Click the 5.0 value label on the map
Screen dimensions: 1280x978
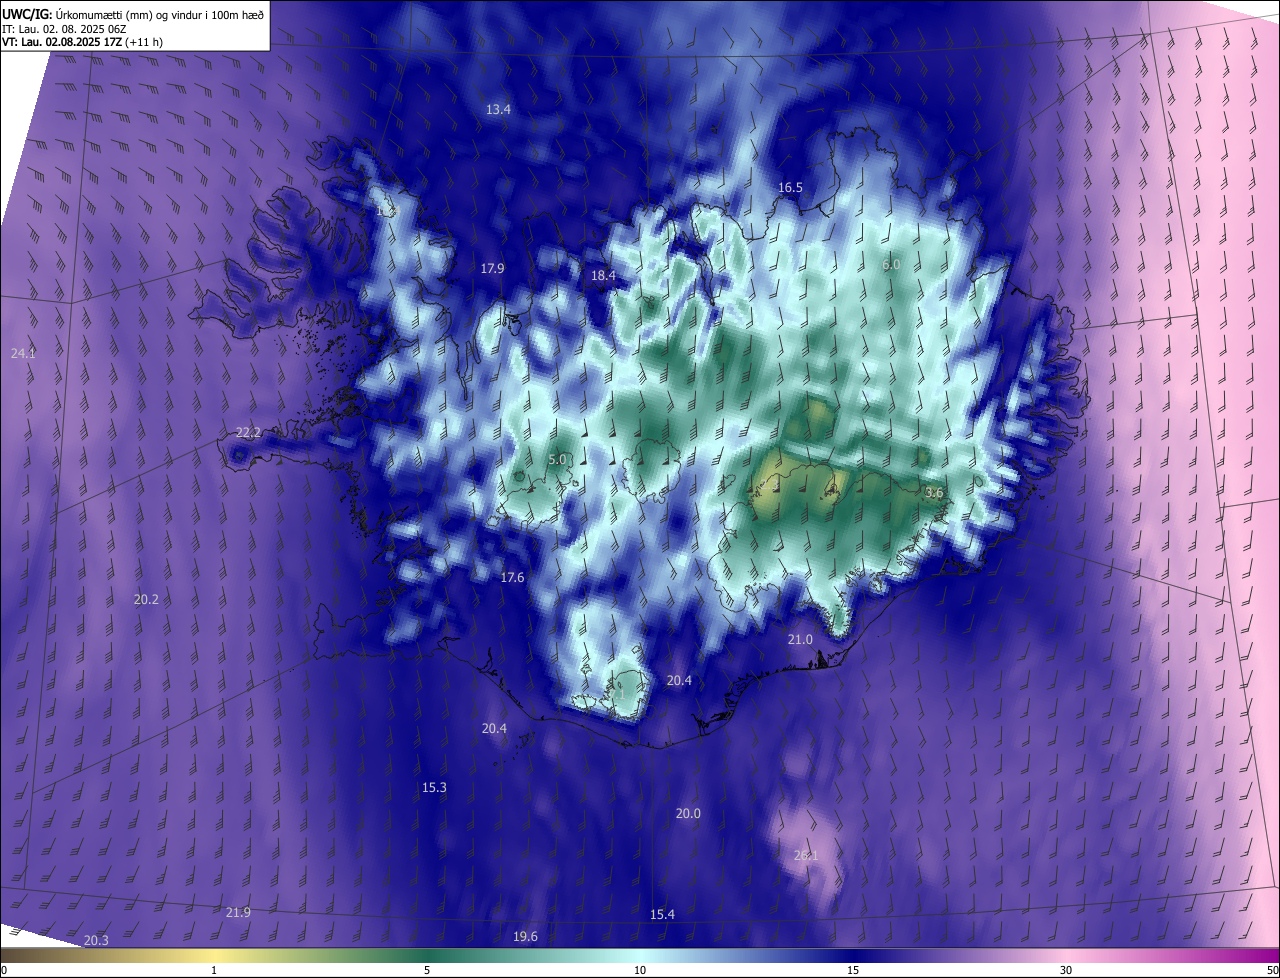(x=558, y=459)
